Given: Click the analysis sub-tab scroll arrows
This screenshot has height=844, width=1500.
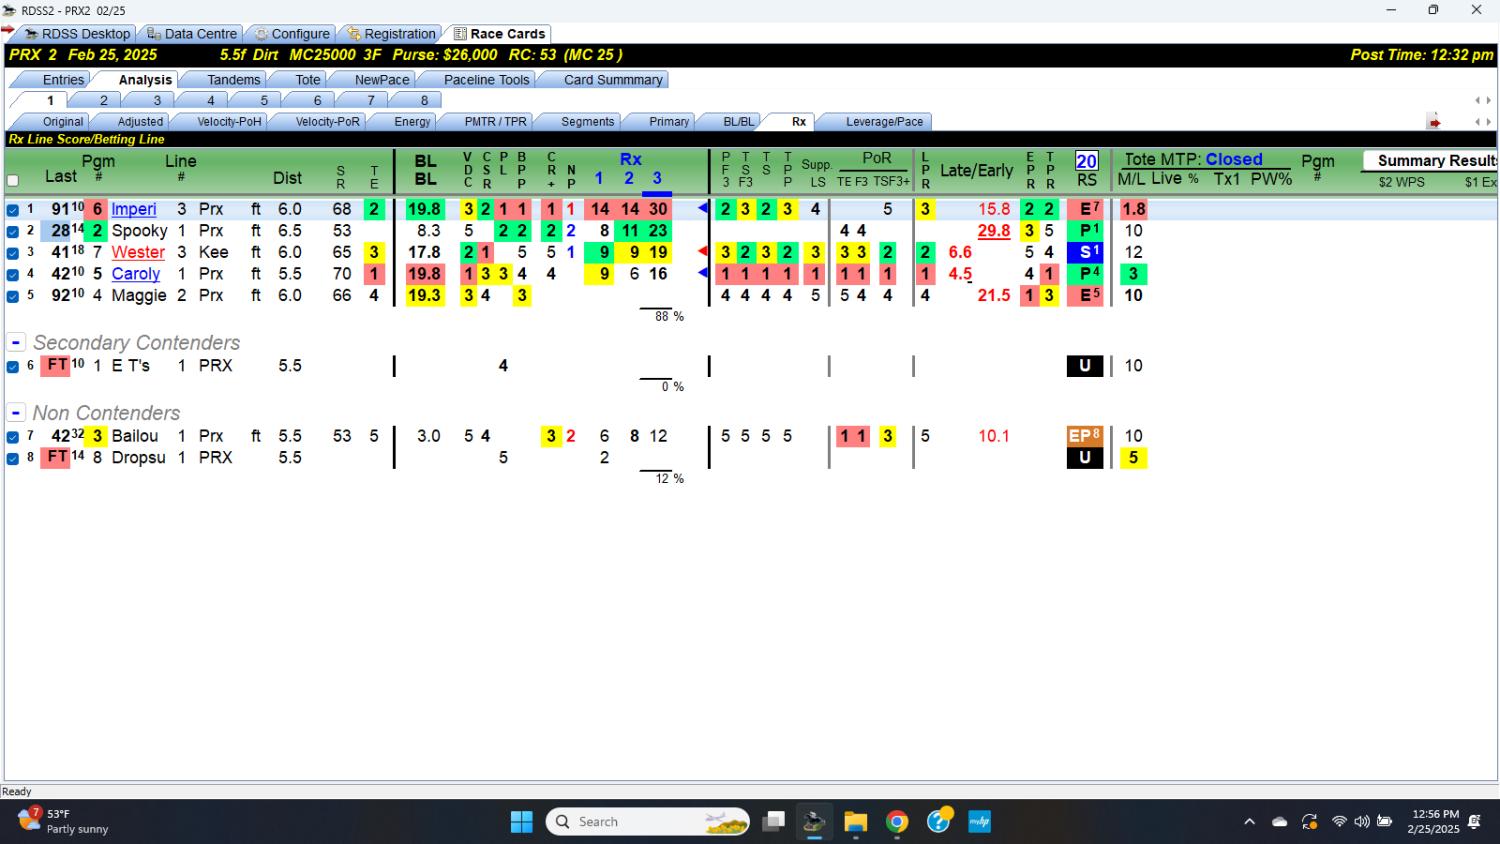Looking at the screenshot, I should point(1483,122).
